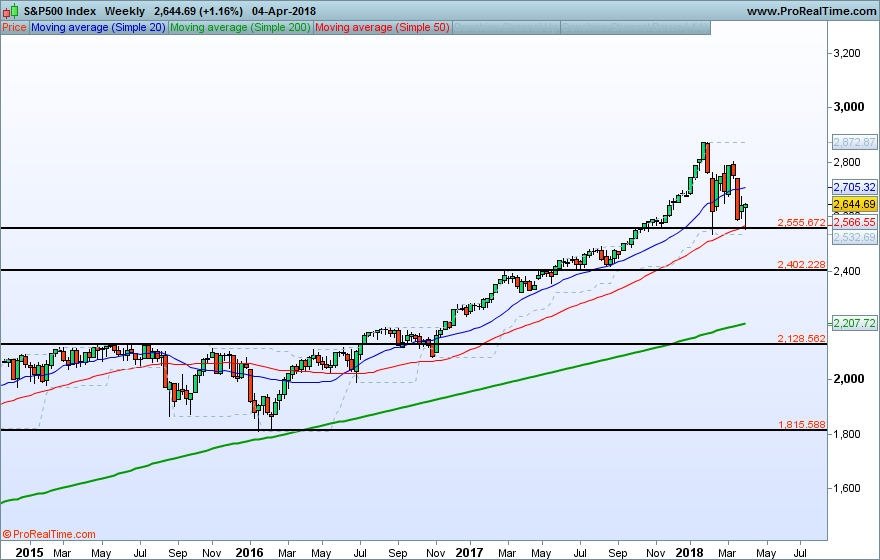Click the 2,872.87 Donchian upper value tag

click(x=854, y=143)
